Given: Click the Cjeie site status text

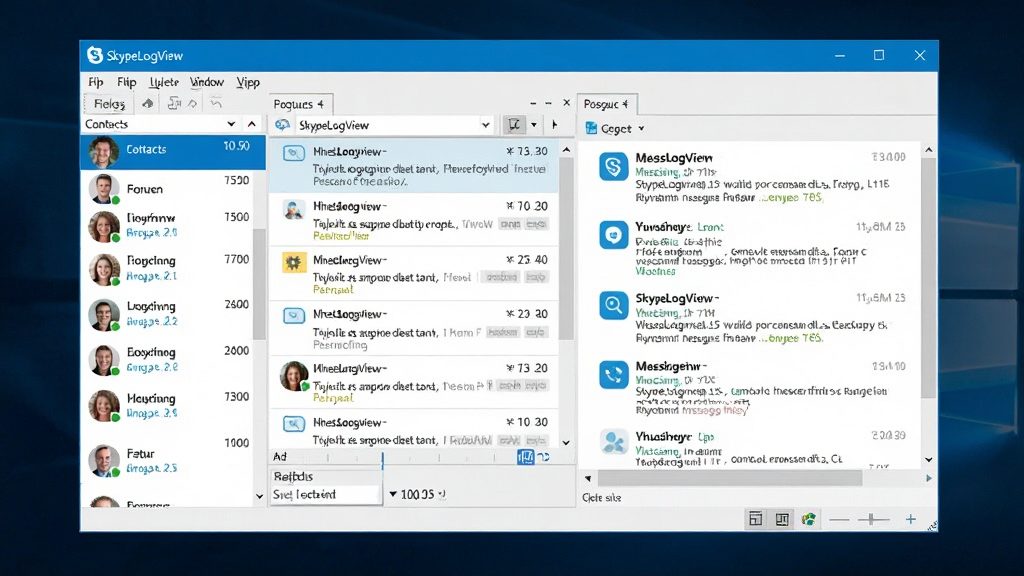Looking at the screenshot, I should click(601, 498).
